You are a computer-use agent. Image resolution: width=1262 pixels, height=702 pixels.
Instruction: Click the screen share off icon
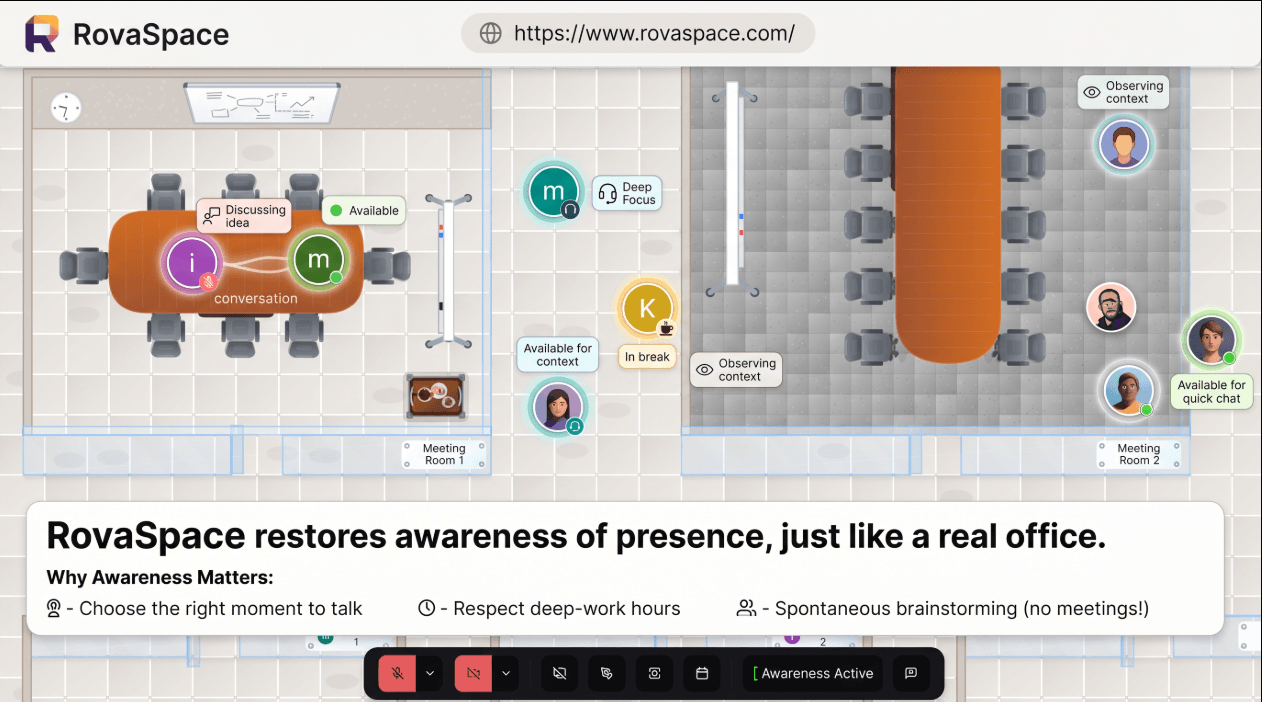click(x=559, y=674)
